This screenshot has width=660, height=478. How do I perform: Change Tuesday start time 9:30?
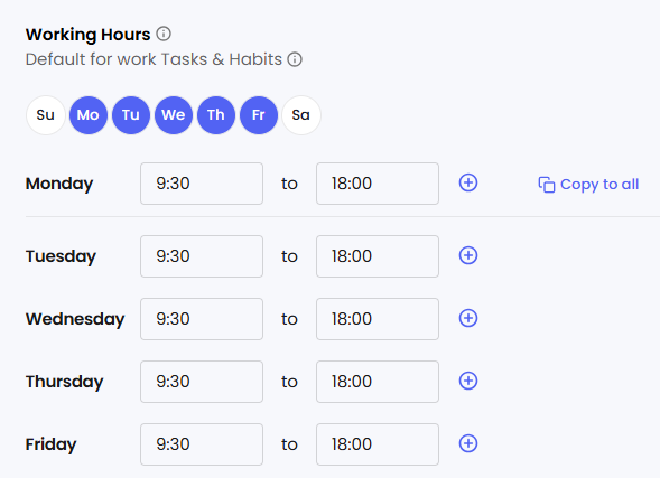tap(201, 256)
